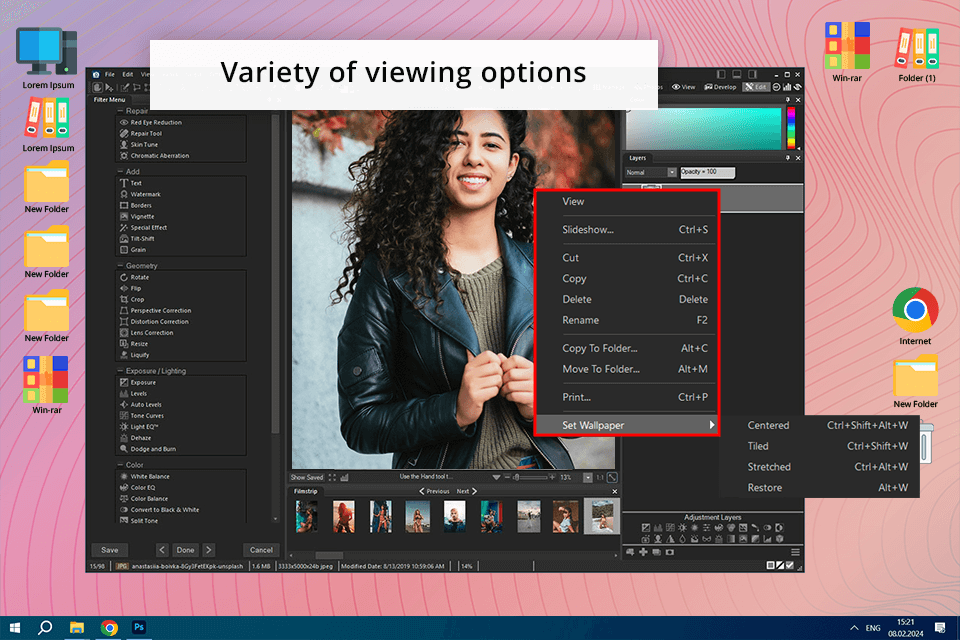Expand the Set Wallpaper submenu arrow
Image resolution: width=960 pixels, height=640 pixels.
[711, 424]
